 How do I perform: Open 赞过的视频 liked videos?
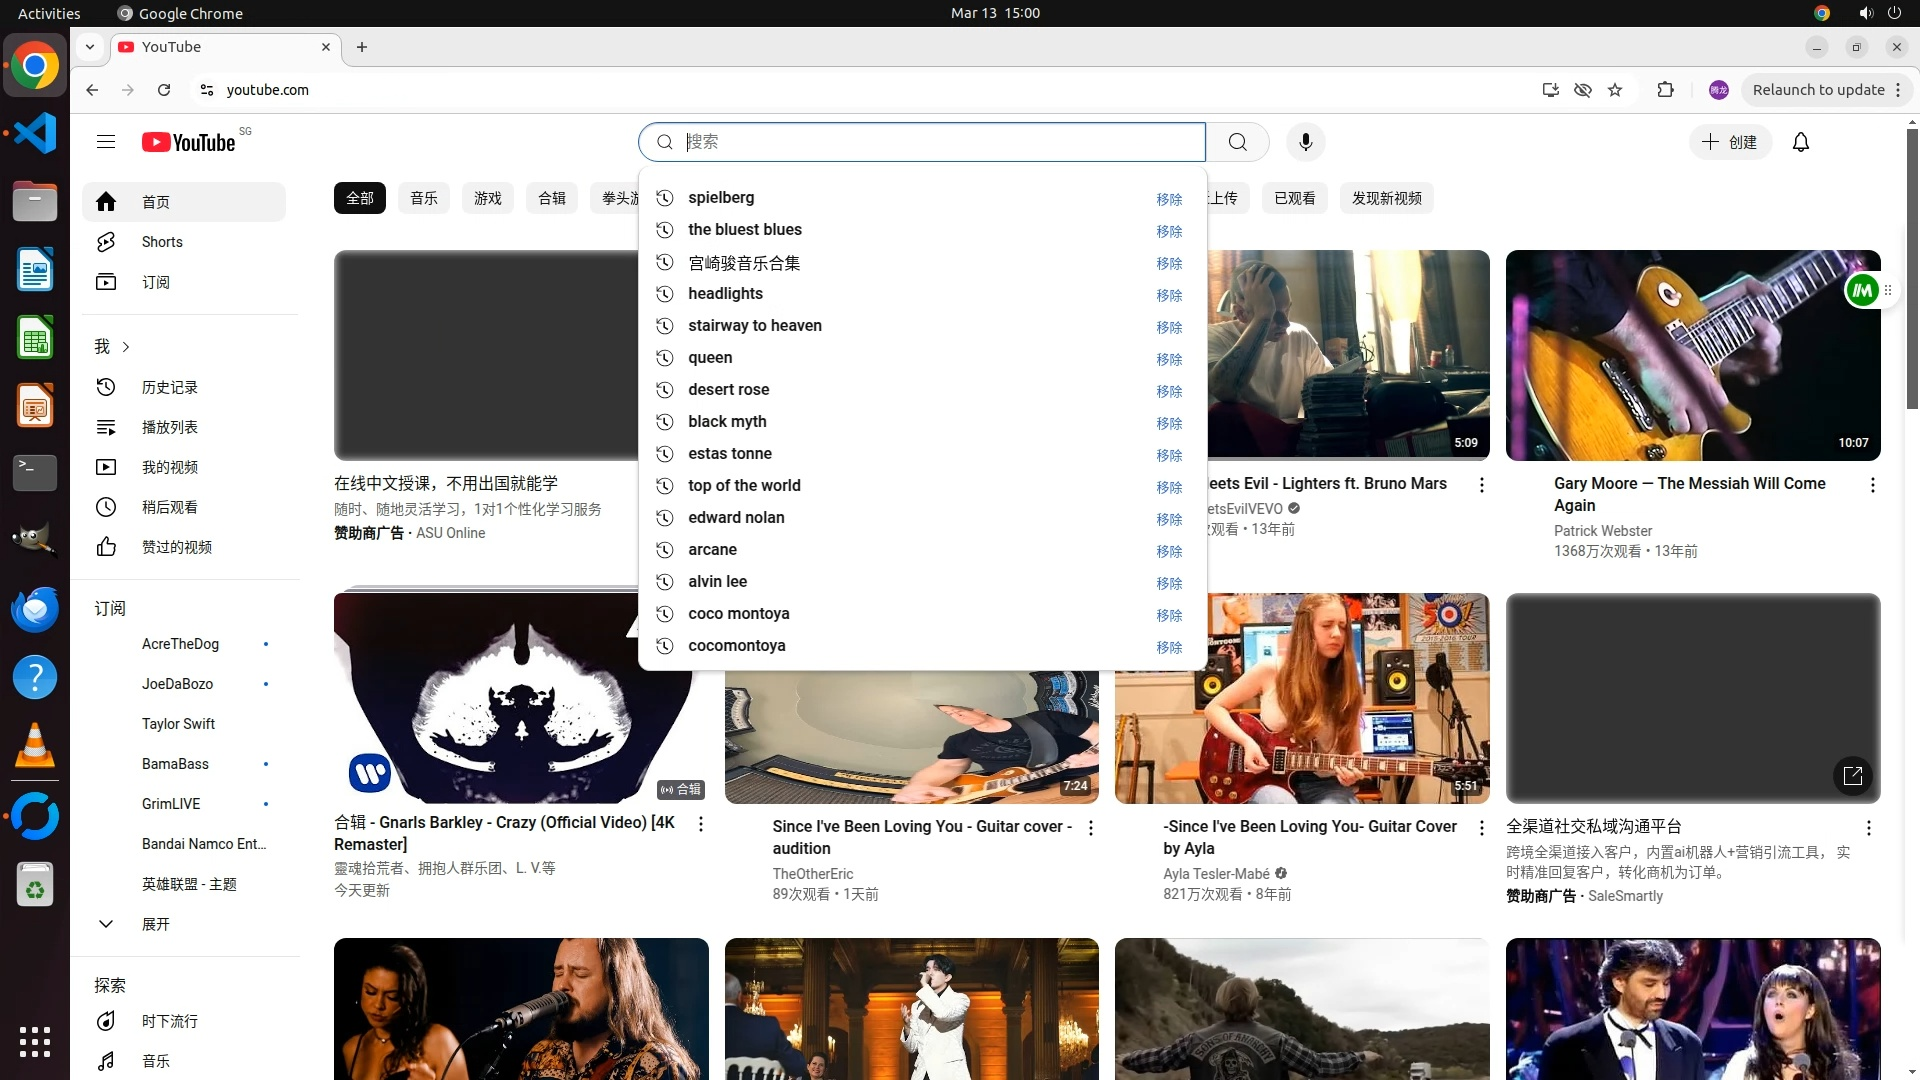pyautogui.click(x=176, y=547)
